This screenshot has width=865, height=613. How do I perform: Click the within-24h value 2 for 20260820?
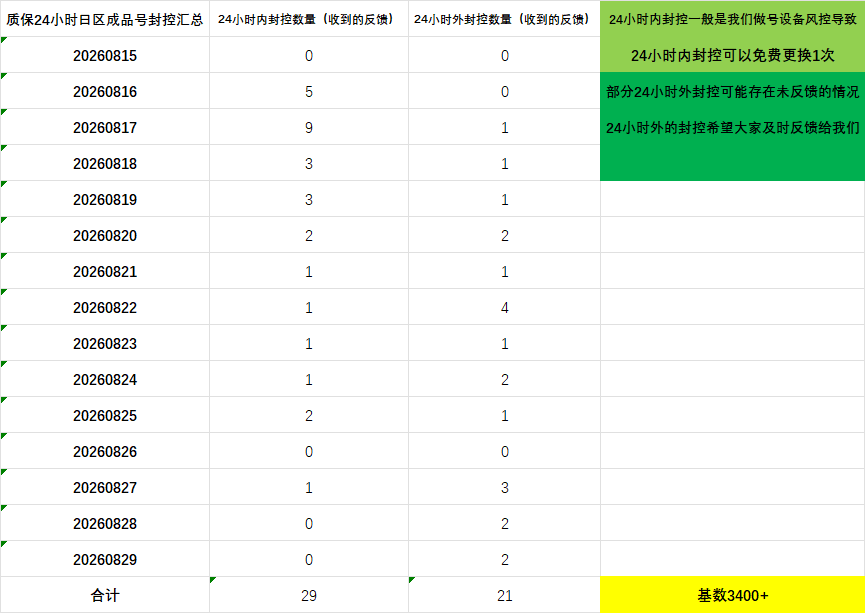309,235
